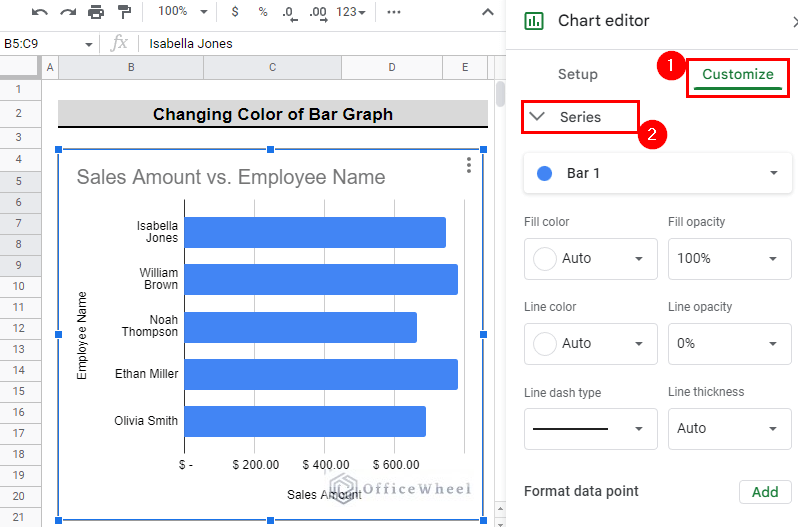Apply currency format with $ icon
This screenshot has height=527, width=798.
coord(235,11)
